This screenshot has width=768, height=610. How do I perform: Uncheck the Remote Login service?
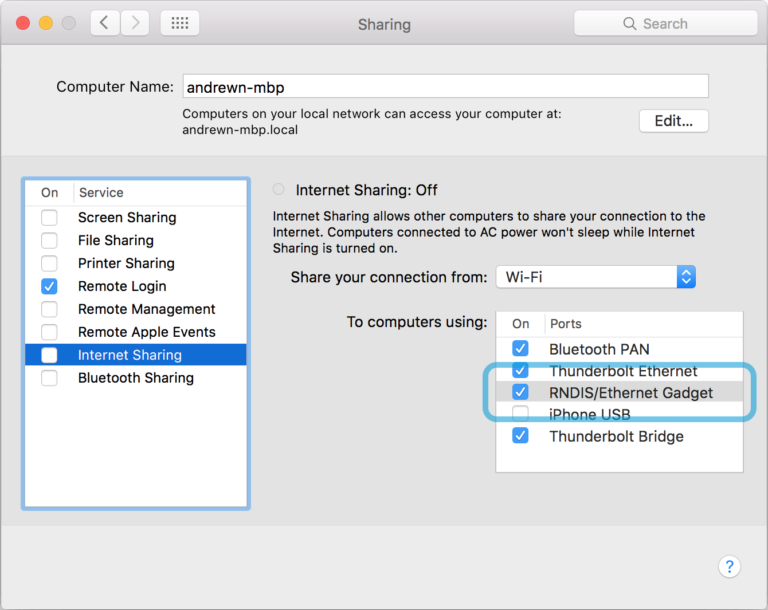(49, 286)
